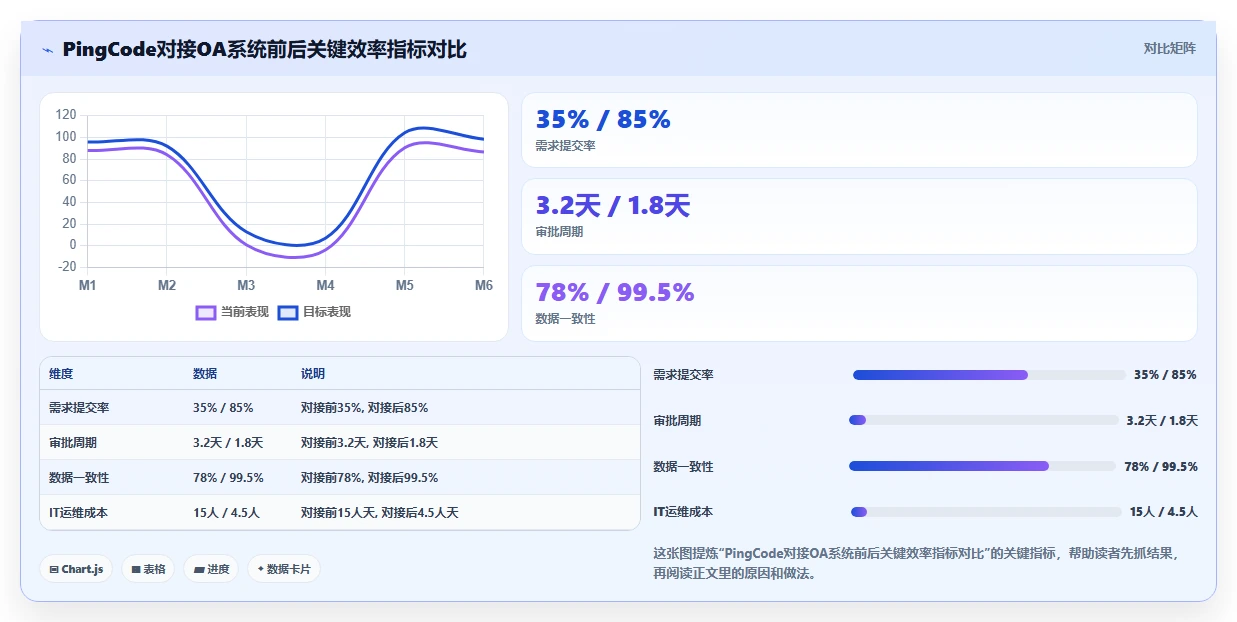This screenshot has width=1237, height=622.
Task: Click the M4 axis label on chart
Action: 325,285
